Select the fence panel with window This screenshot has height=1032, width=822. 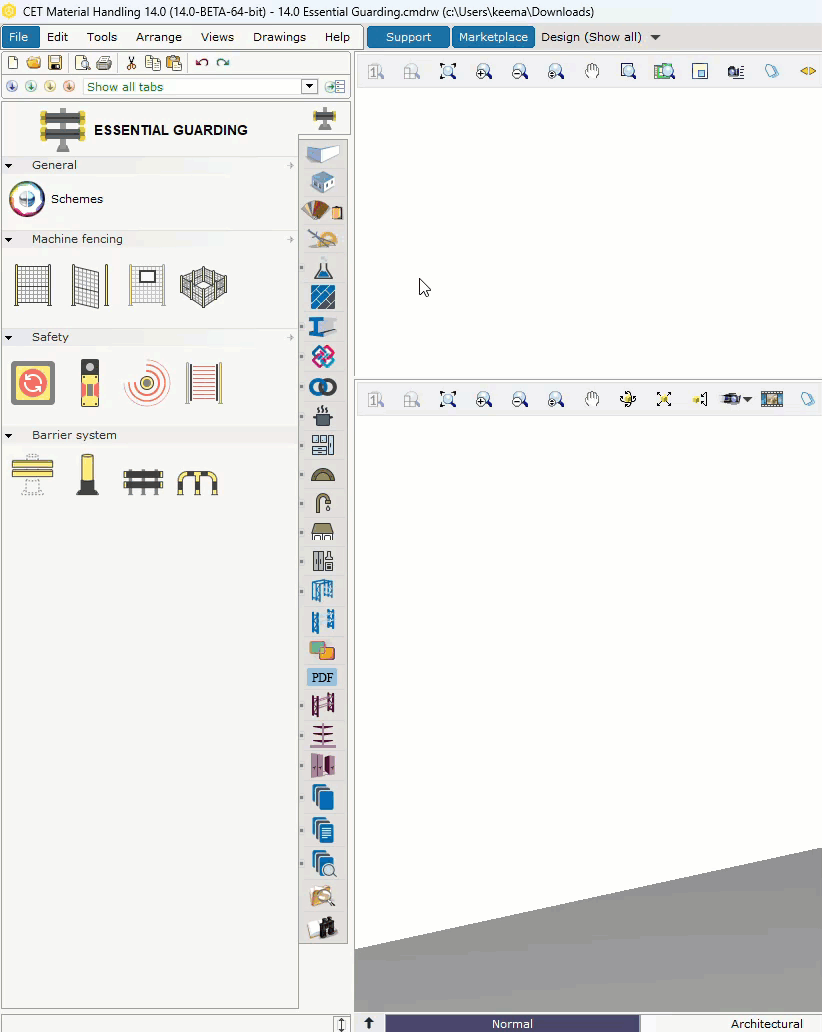point(147,286)
